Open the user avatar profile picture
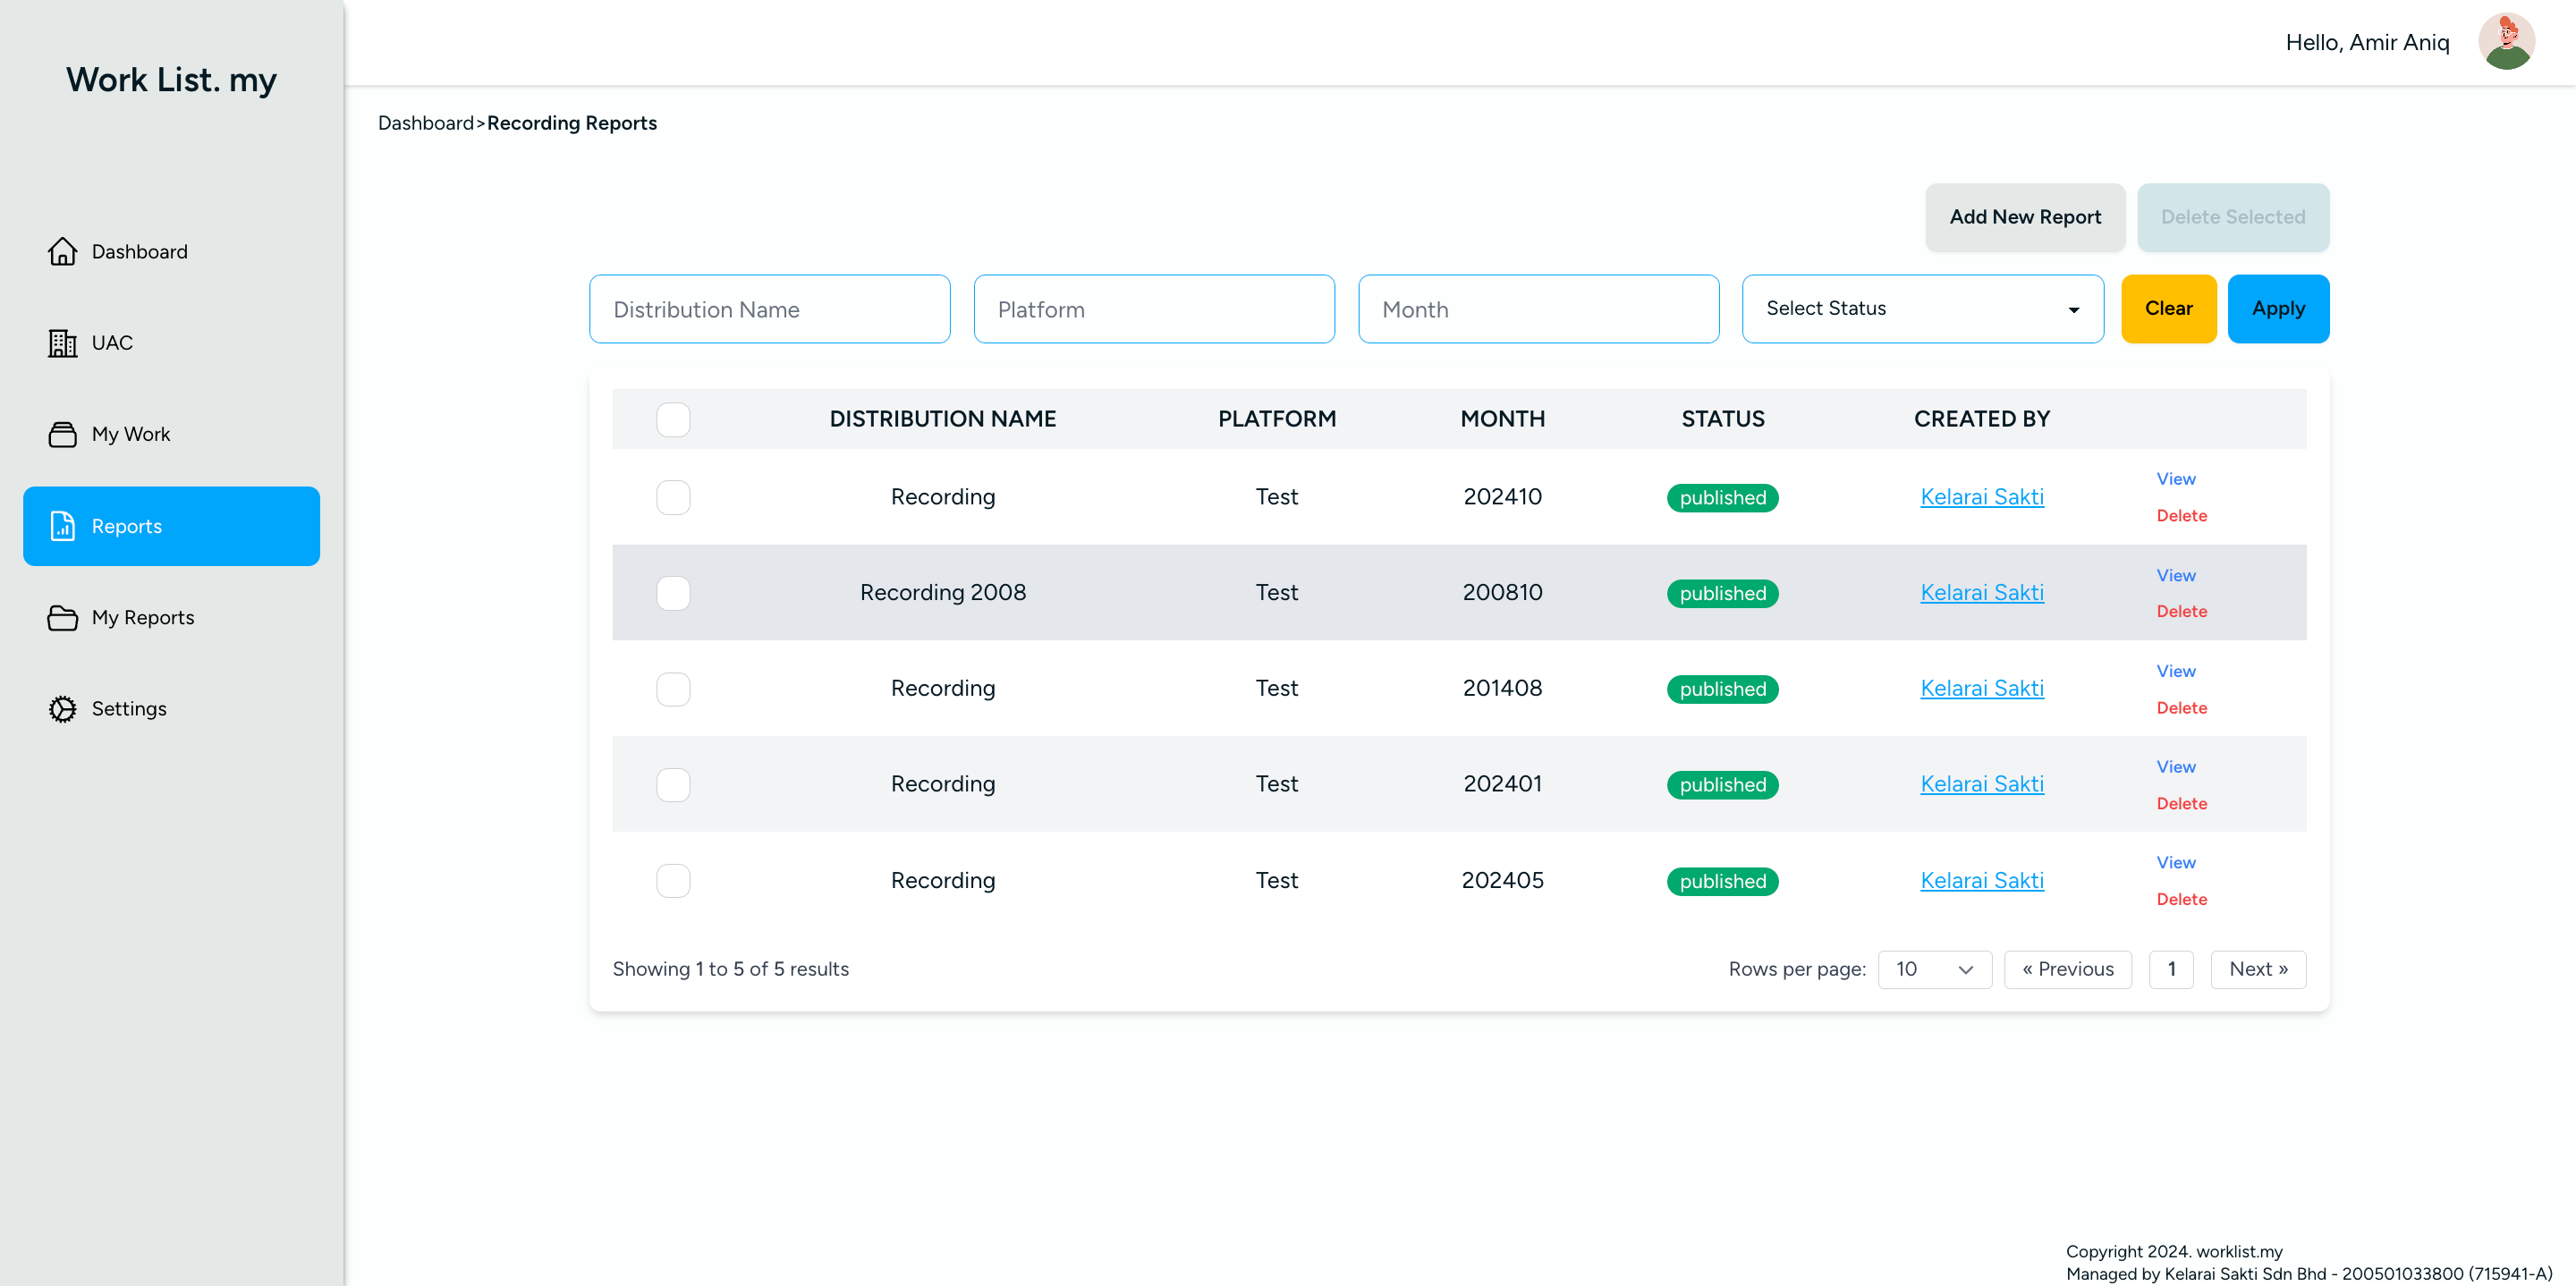This screenshot has height=1286, width=2576. pos(2506,42)
